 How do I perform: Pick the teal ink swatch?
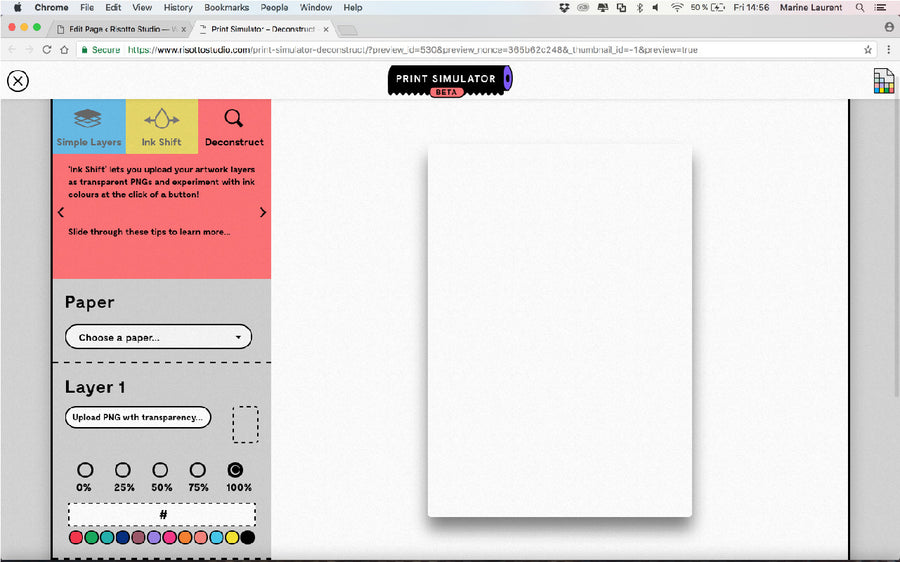107,537
